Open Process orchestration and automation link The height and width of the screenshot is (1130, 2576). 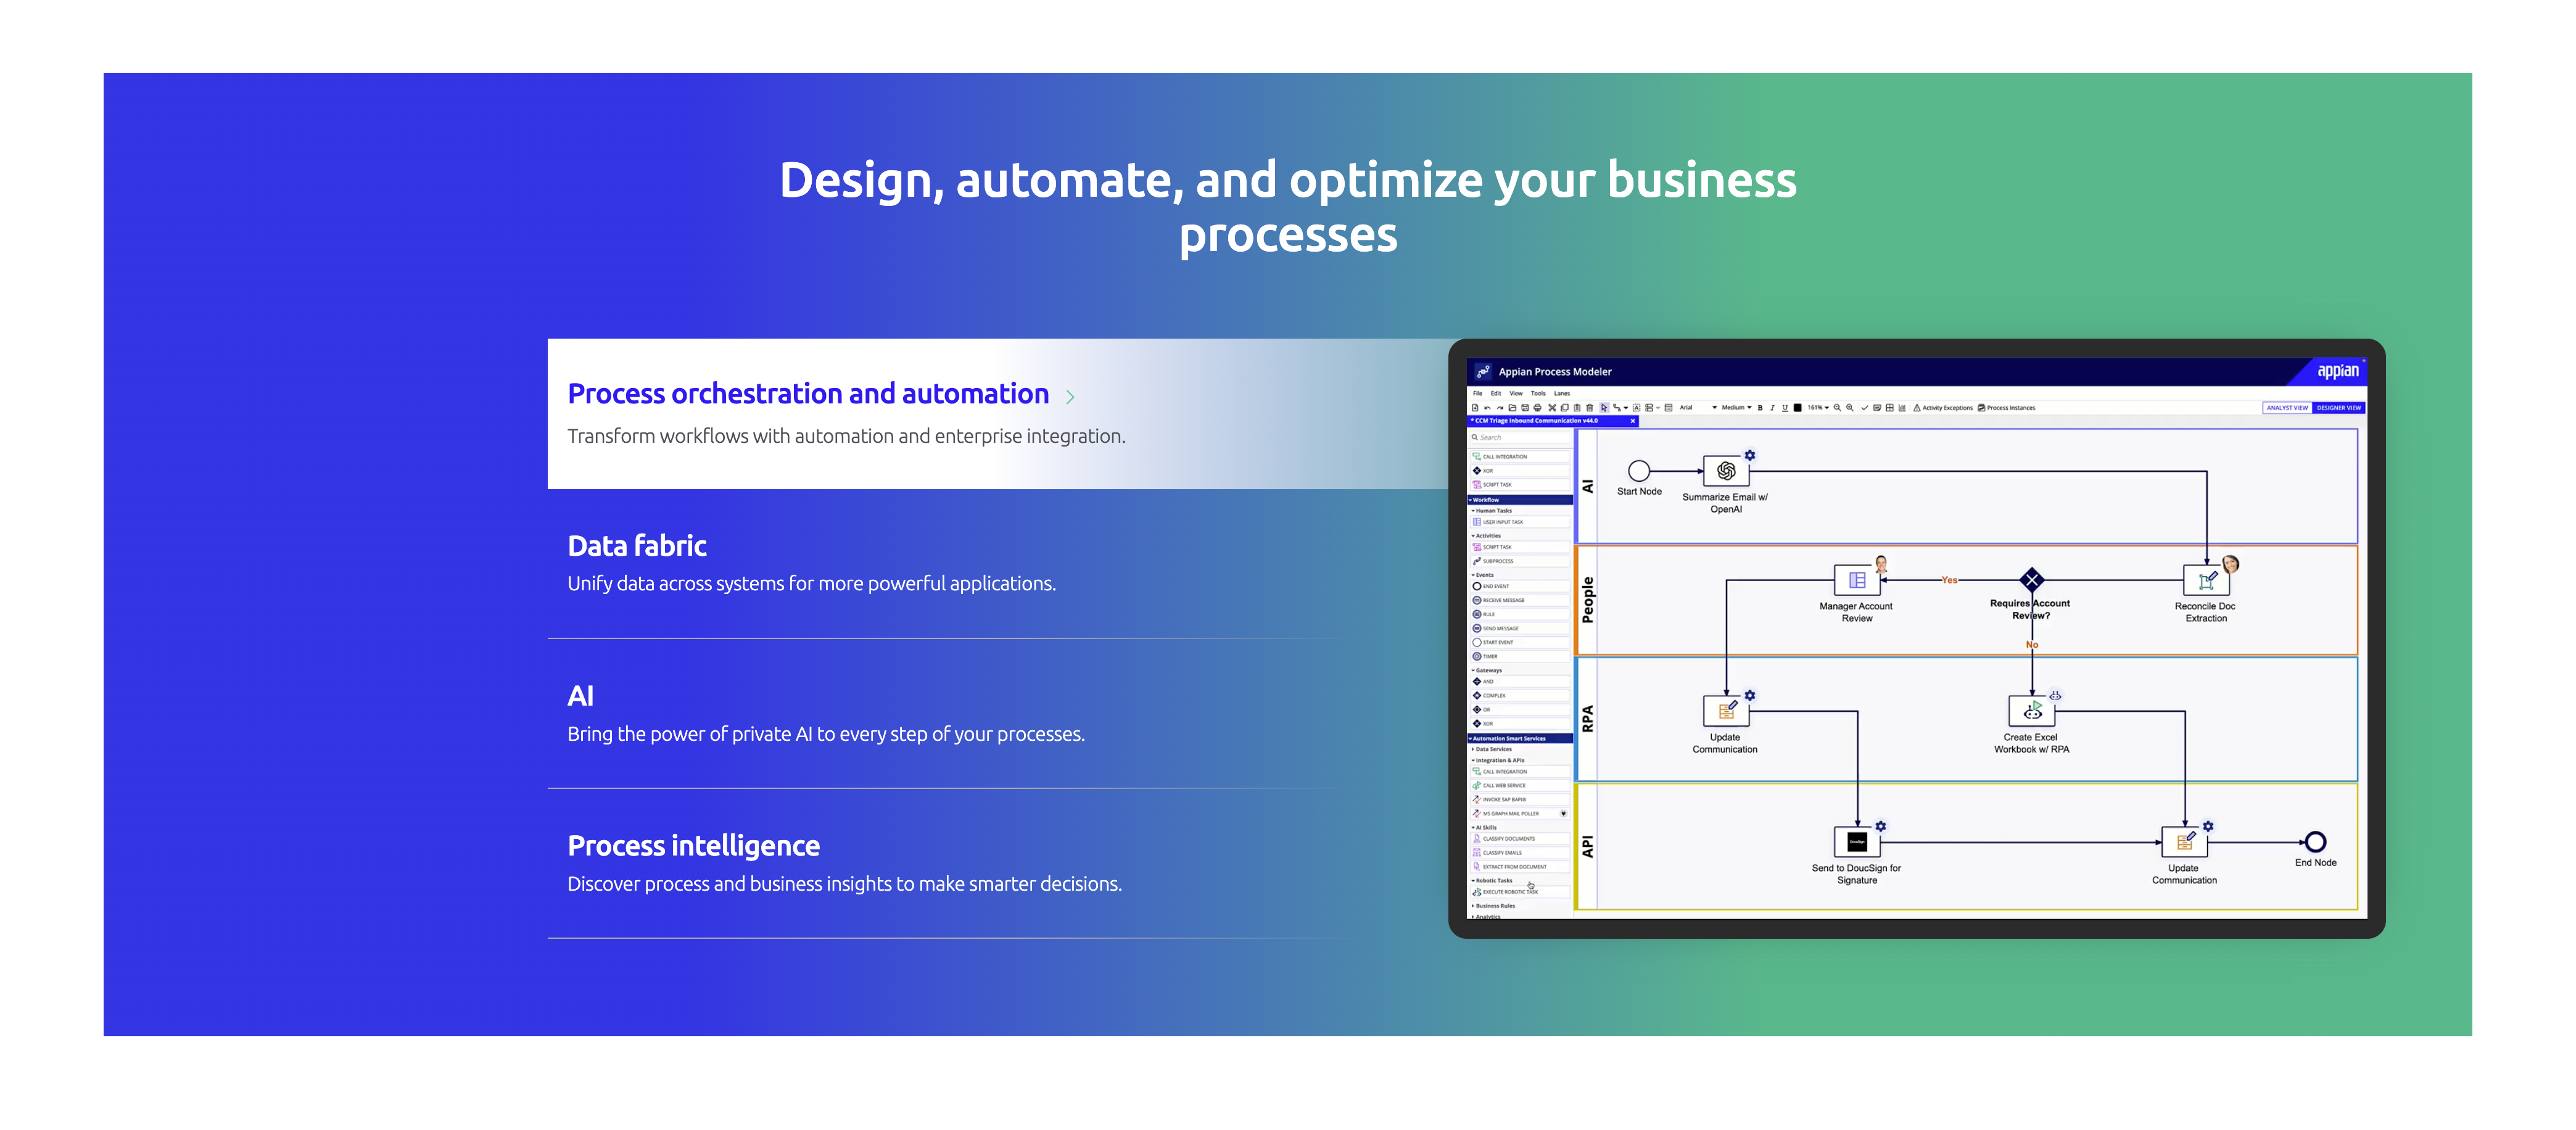[820, 394]
